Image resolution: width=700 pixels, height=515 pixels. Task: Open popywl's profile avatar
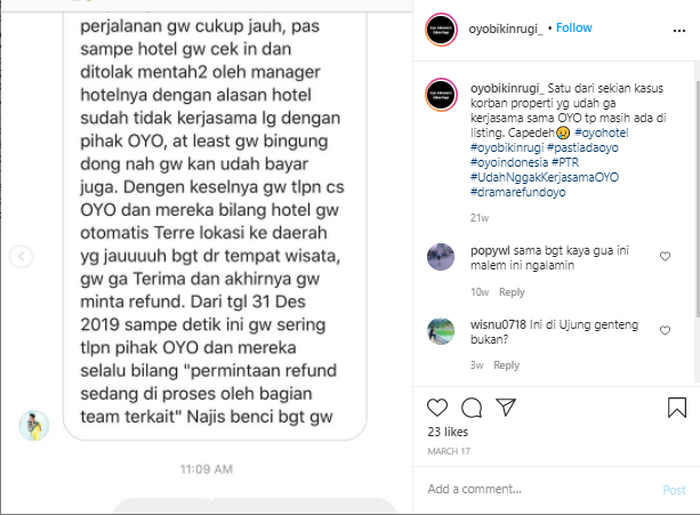[441, 257]
